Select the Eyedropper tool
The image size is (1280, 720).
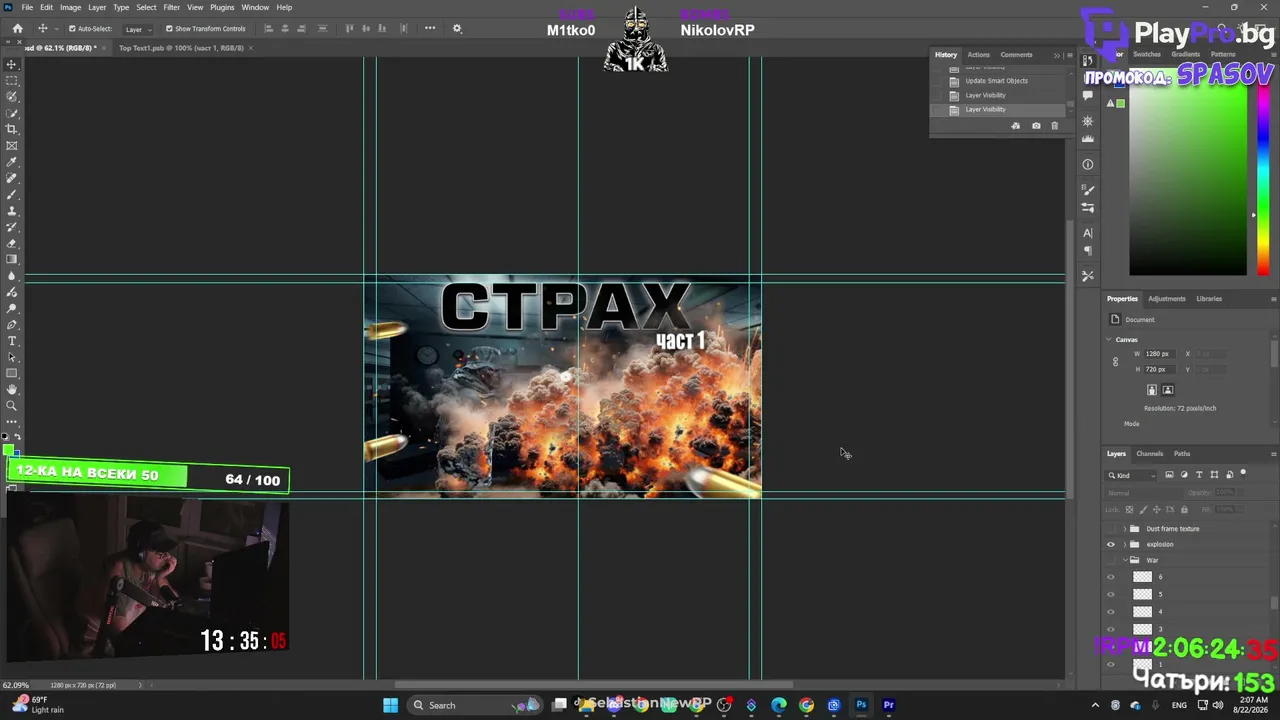12,162
